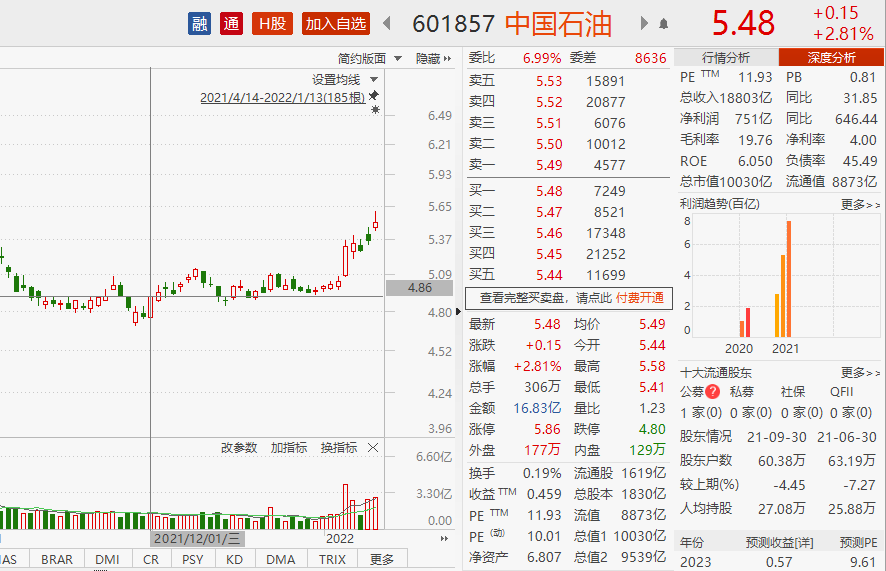
Task: Click the 4.86 crosshair price label
Action: click(x=419, y=288)
